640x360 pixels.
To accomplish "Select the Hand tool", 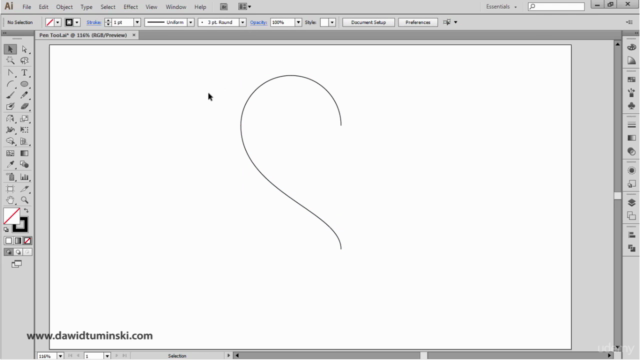I will click(x=10, y=200).
